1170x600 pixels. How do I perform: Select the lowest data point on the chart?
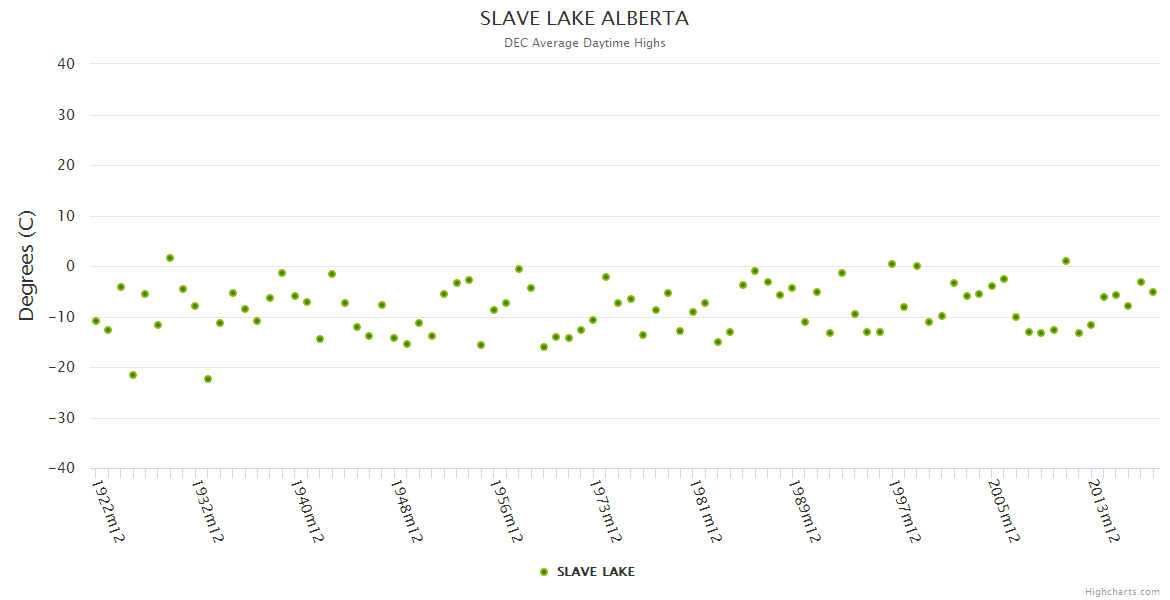tap(208, 379)
